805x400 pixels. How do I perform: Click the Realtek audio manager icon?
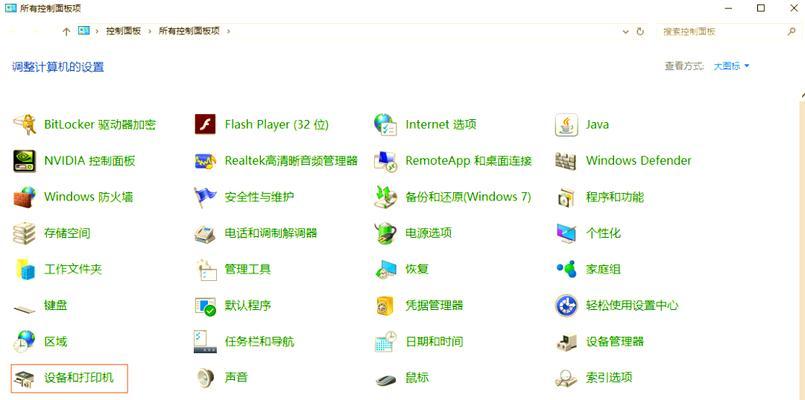205,161
